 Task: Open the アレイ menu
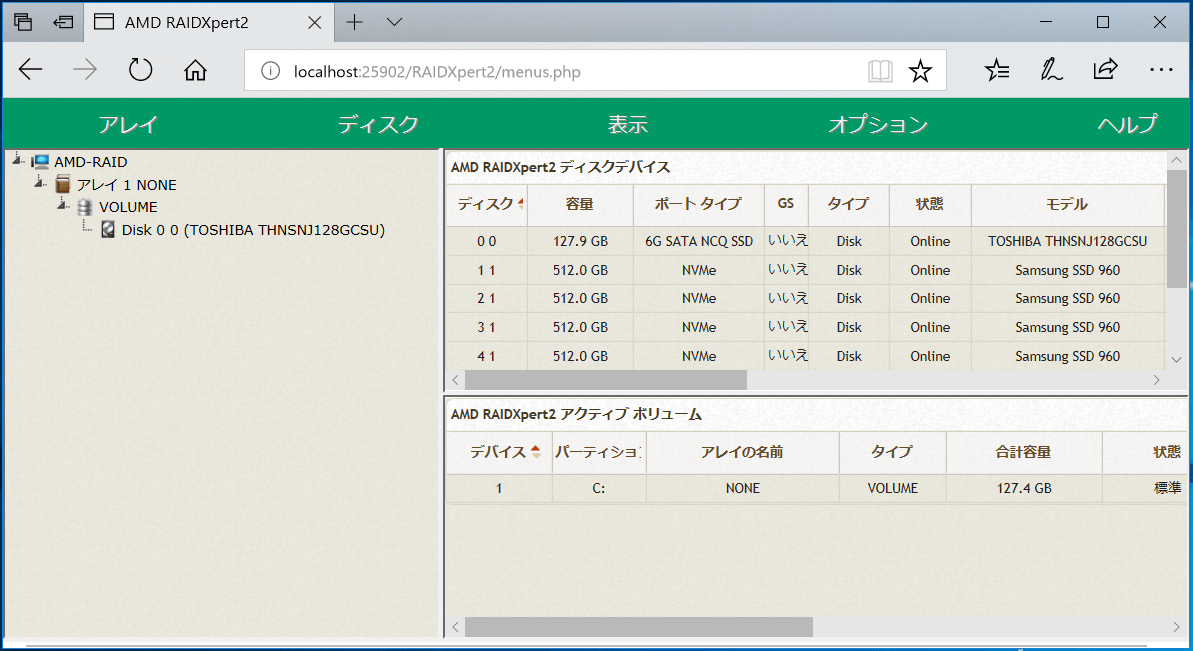click(x=128, y=124)
